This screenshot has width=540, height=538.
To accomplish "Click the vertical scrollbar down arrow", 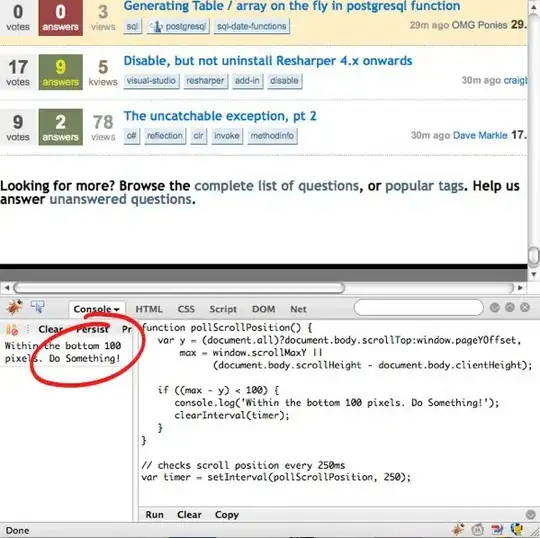I will point(533,275).
